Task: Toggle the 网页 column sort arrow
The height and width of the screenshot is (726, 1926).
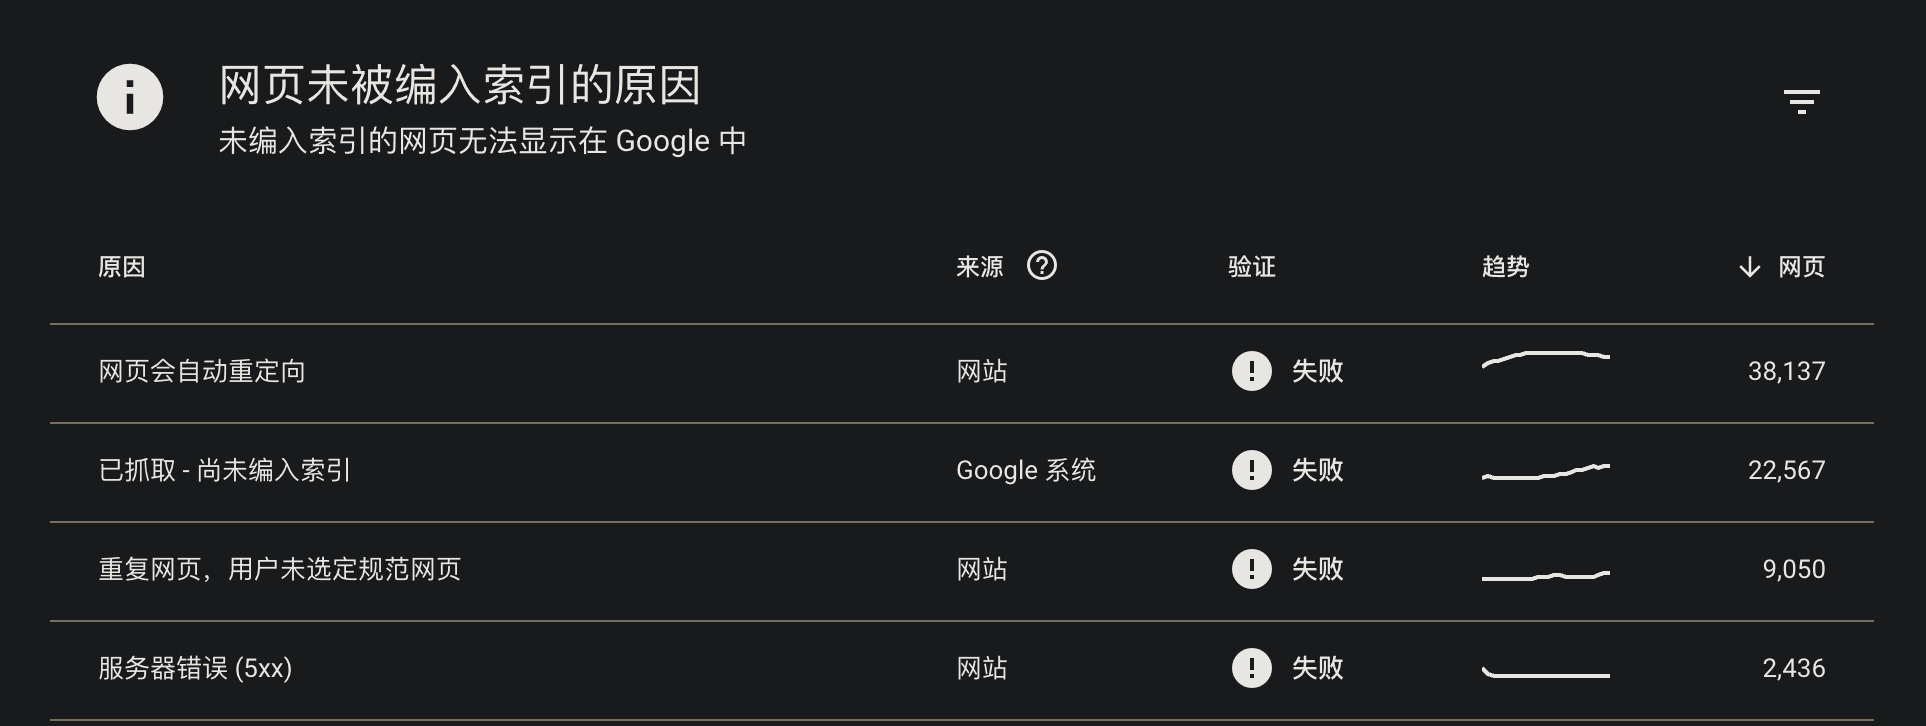Action: (1749, 267)
